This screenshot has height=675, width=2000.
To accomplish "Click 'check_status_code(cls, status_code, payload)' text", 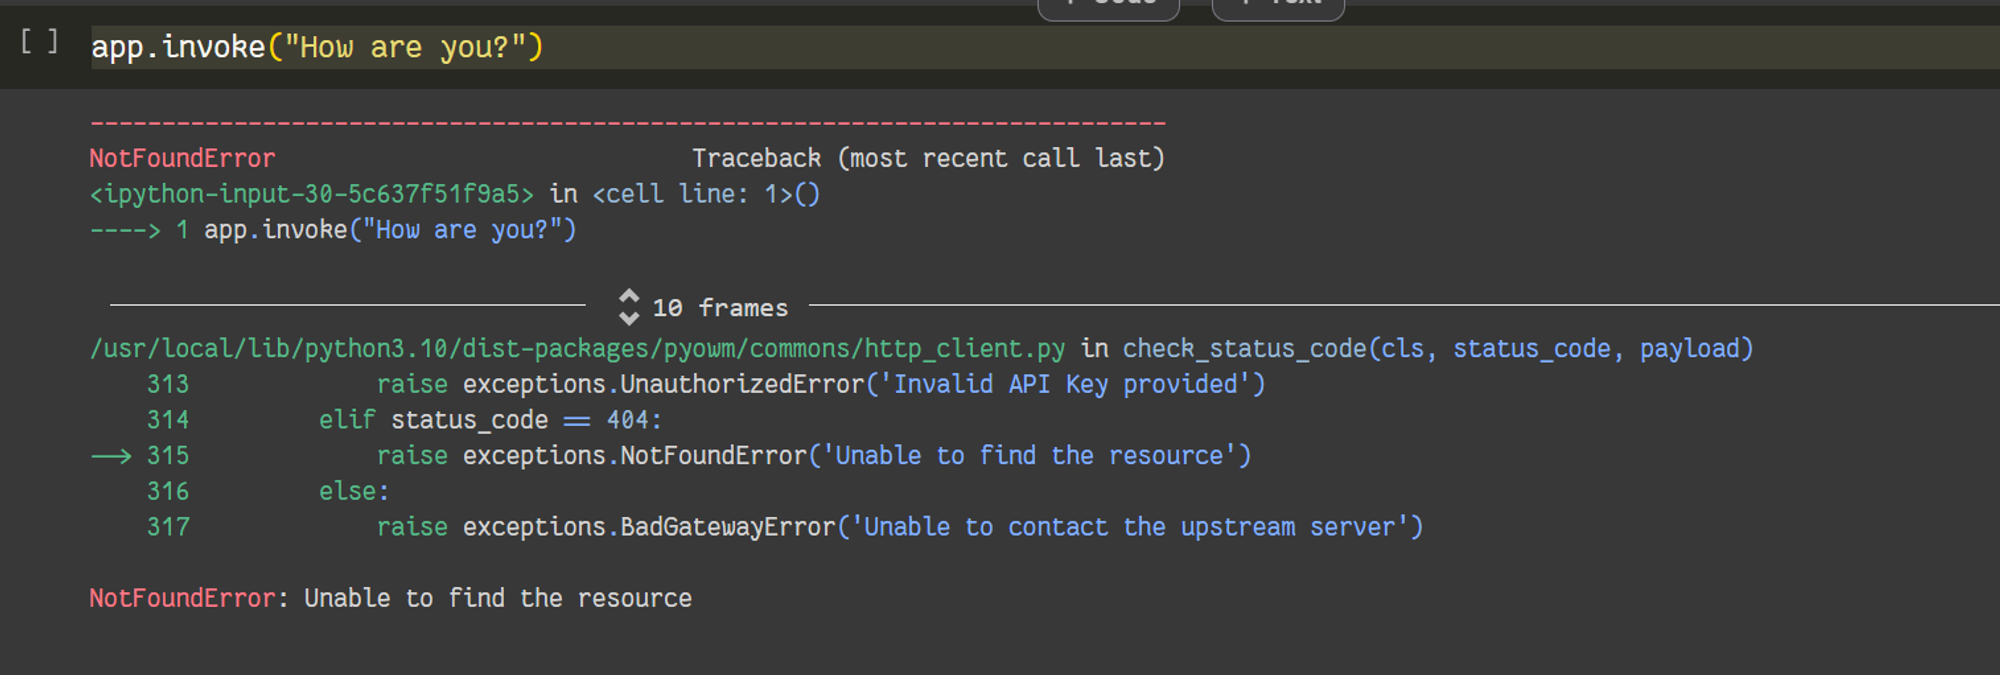I will tap(1438, 348).
